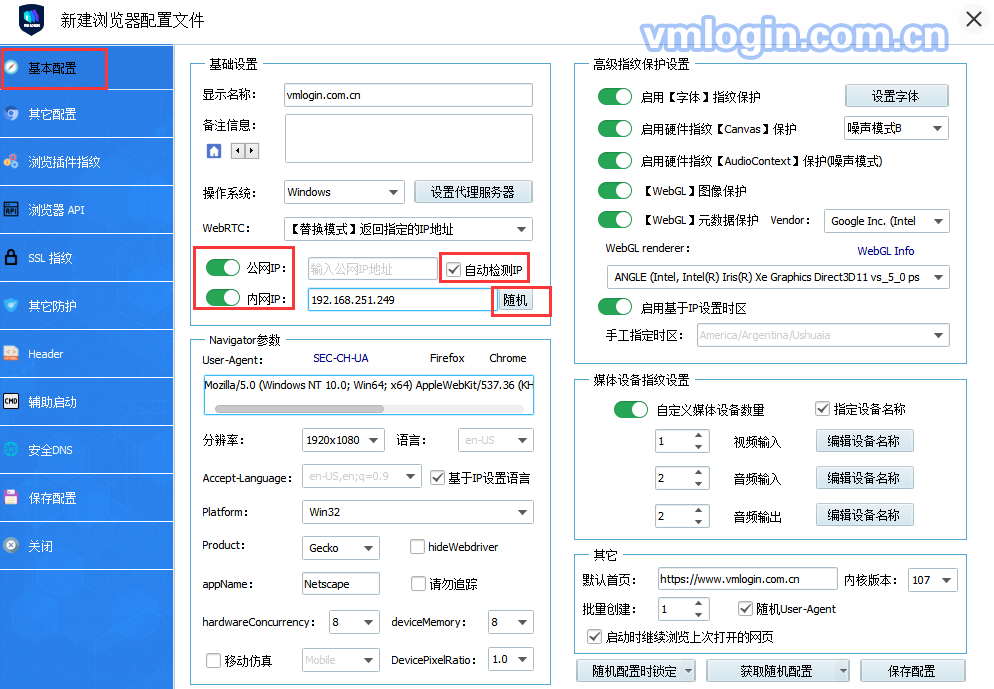Open the 噪声模式B dropdown
The height and width of the screenshot is (689, 994).
pos(896,128)
